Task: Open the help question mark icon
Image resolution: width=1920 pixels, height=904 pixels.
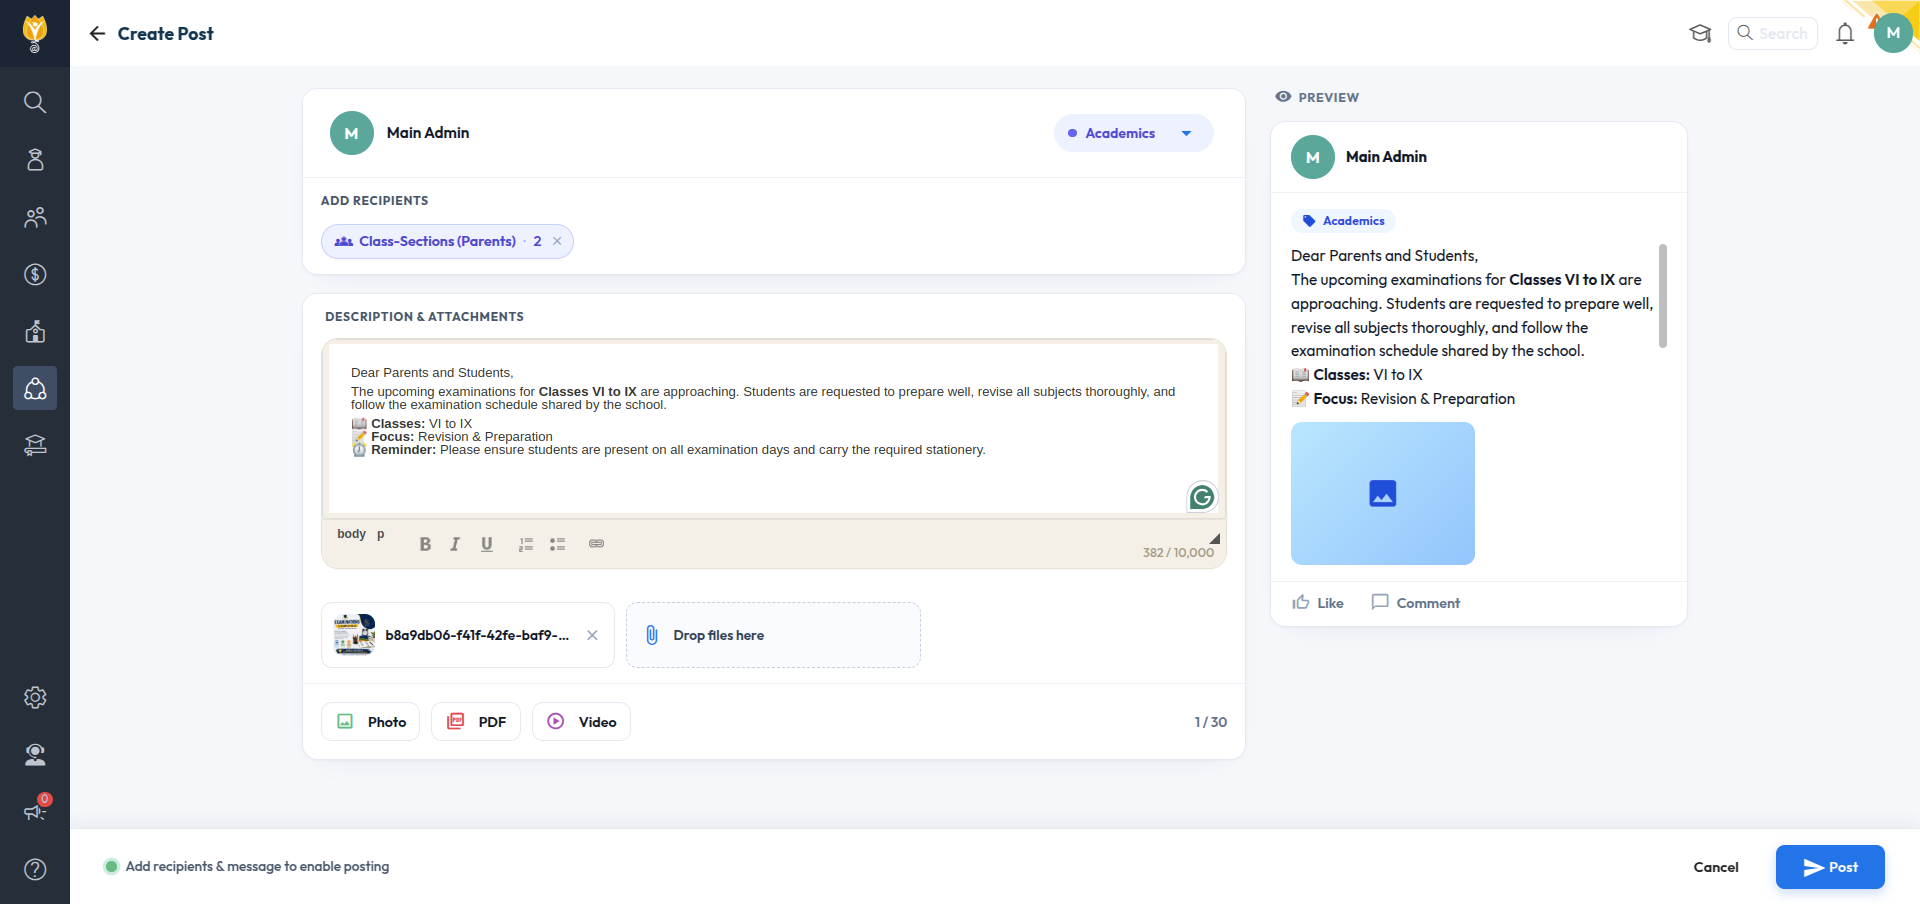Action: tap(35, 869)
